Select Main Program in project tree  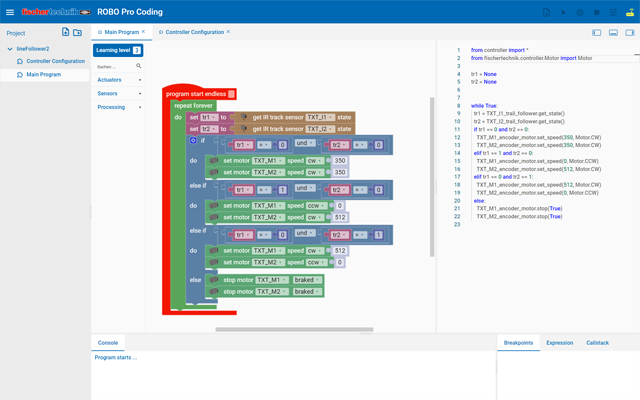pos(45,75)
